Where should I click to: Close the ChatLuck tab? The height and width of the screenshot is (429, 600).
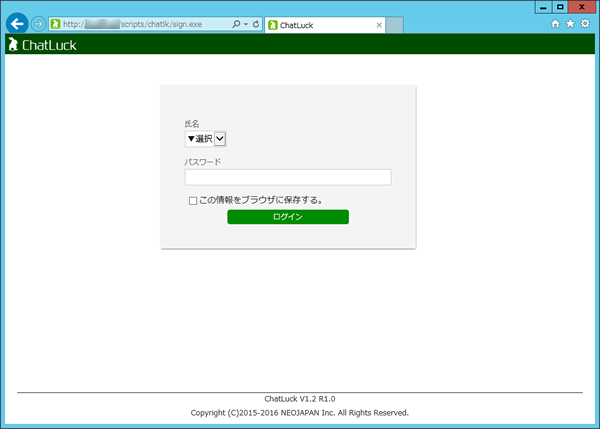[x=379, y=25]
